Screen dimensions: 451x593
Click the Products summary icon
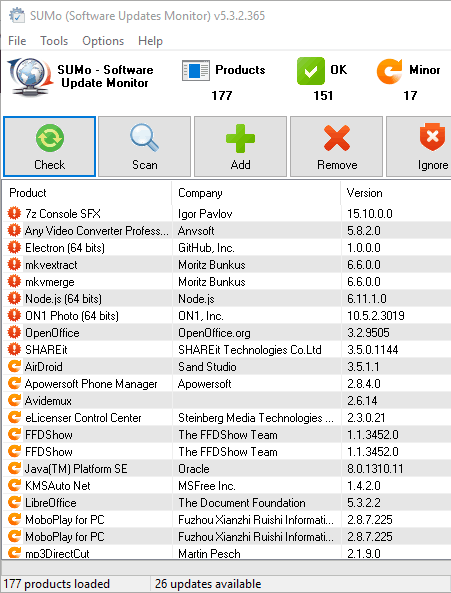(x=195, y=70)
